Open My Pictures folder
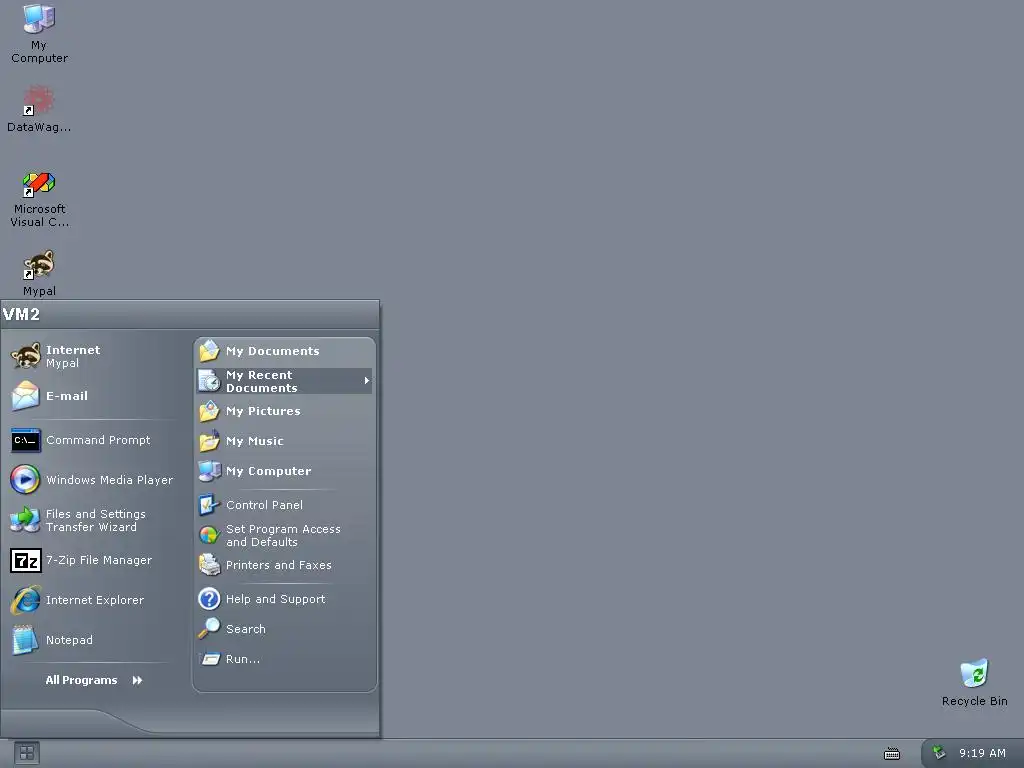Viewport: 1024px width, 768px height. click(284, 411)
